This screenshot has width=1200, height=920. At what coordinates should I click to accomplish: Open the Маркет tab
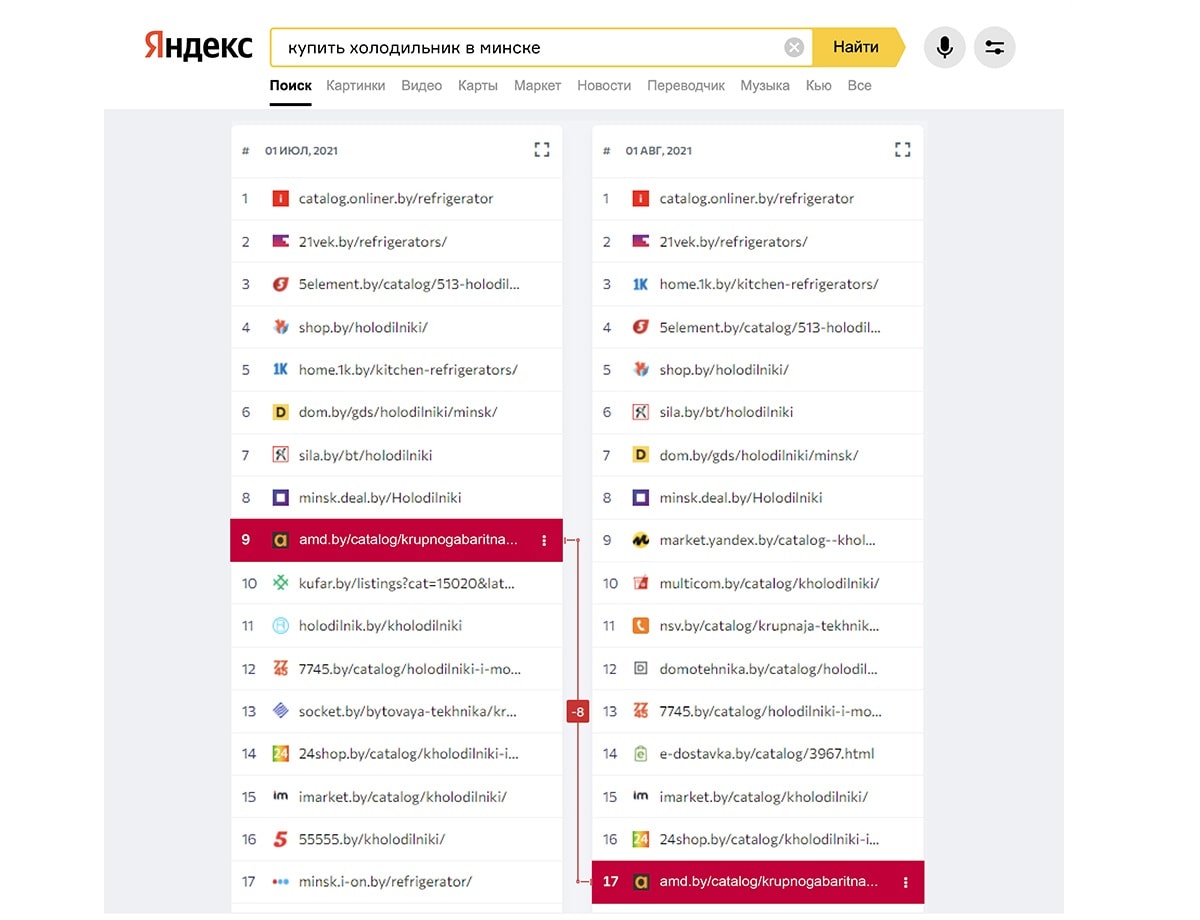(537, 86)
